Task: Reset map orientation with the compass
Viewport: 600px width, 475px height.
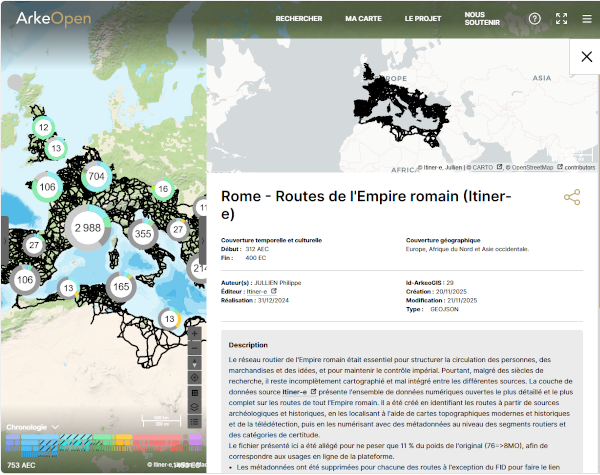Action: pyautogui.click(x=195, y=363)
